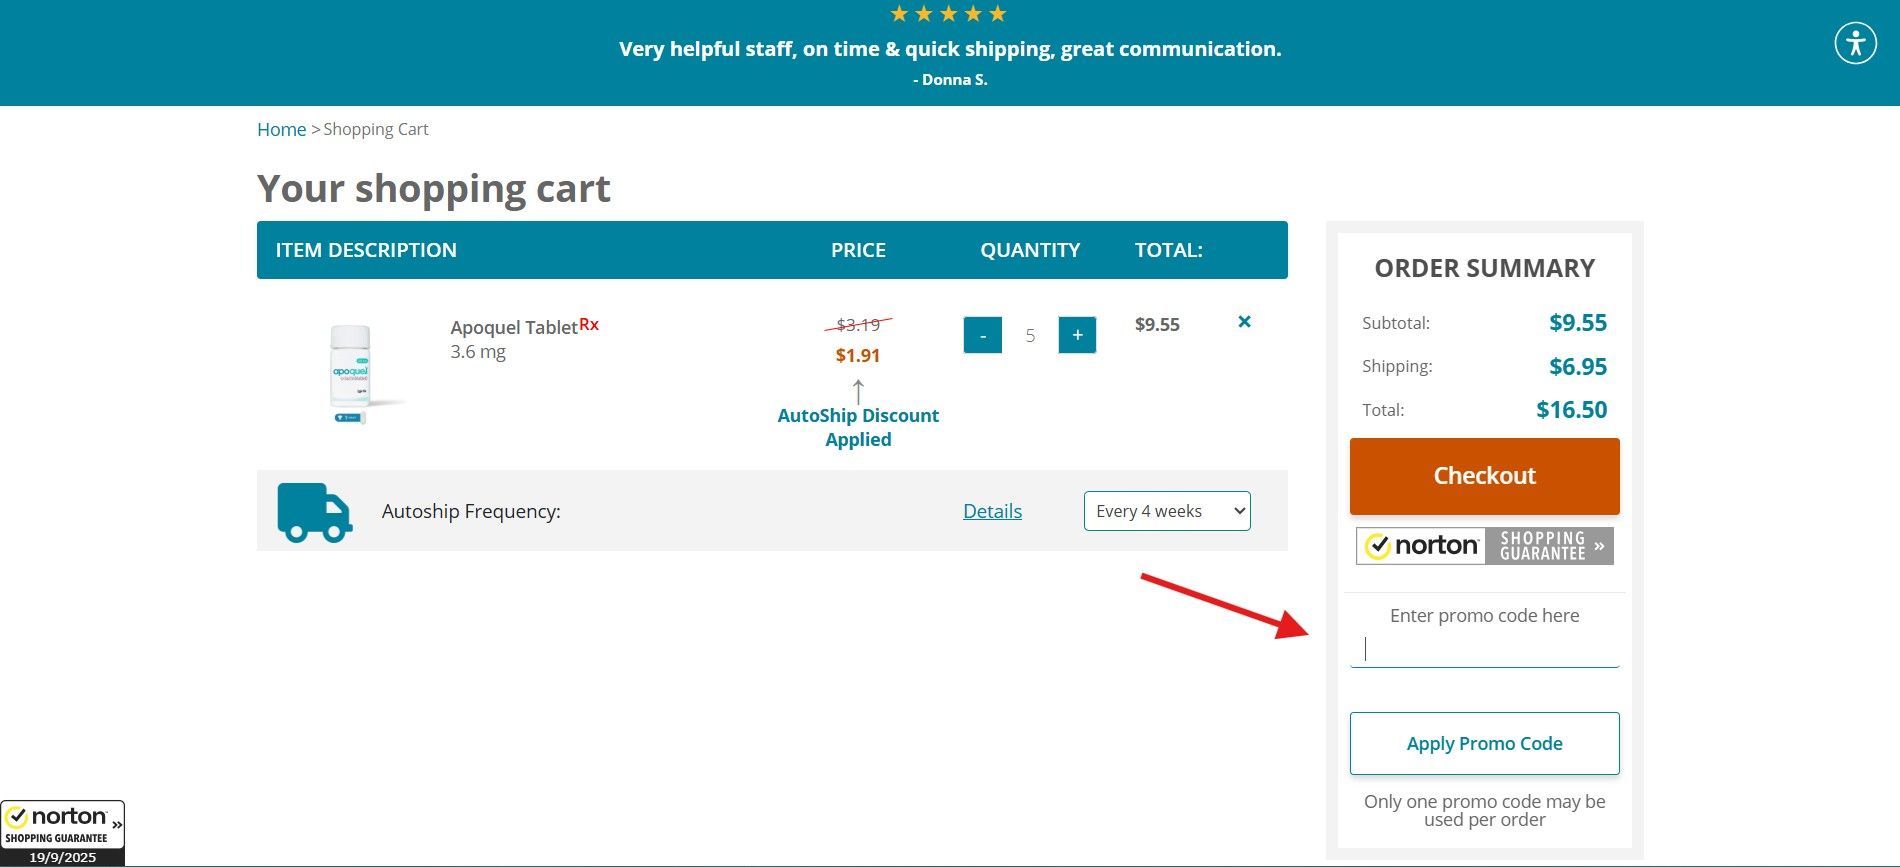
Task: Open the Norton Shopping Guarantee badge below Checkout
Action: tap(1484, 546)
